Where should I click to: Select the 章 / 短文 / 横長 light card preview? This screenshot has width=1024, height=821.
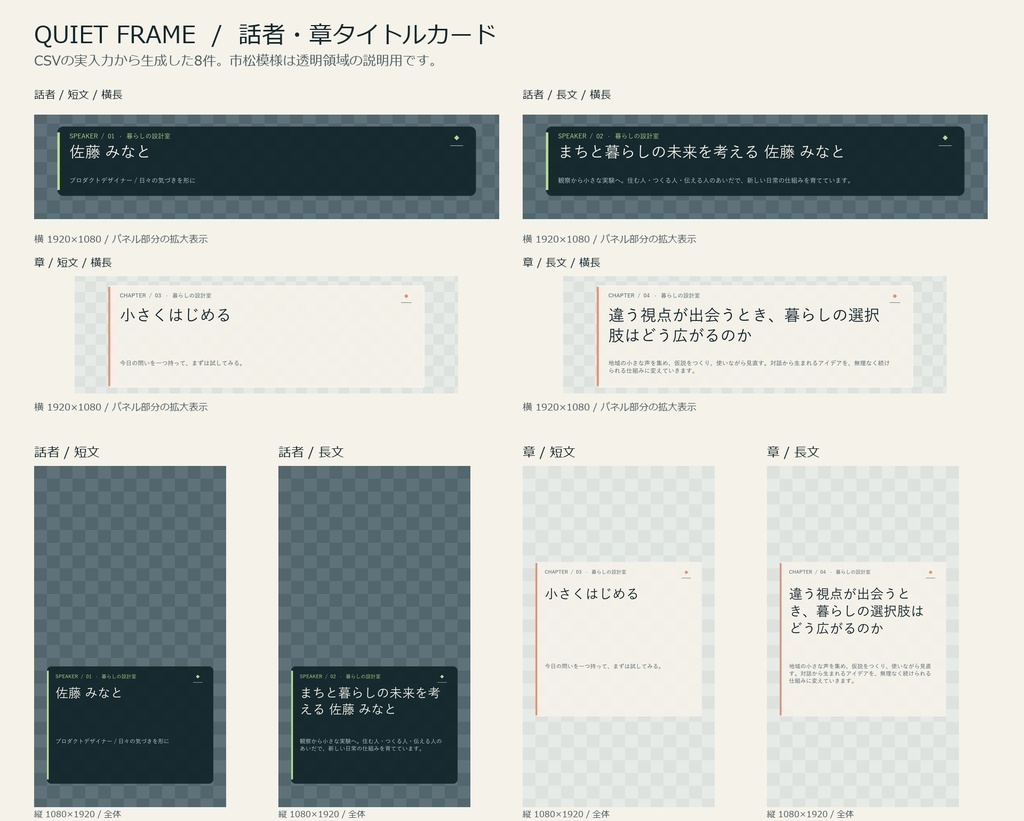266,334
